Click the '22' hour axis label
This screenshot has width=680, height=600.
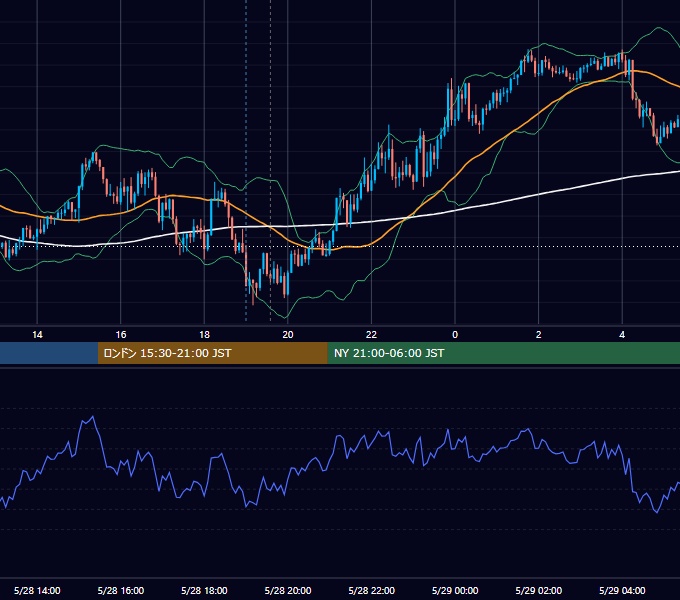coord(371,335)
